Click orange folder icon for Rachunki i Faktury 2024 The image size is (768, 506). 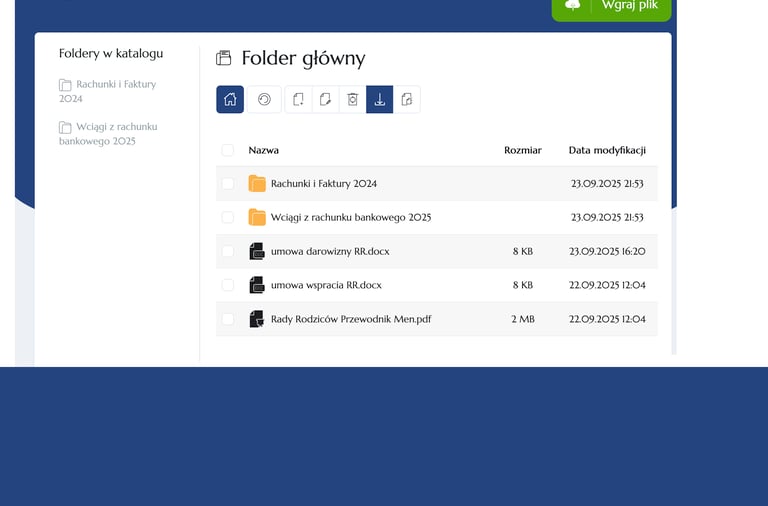(x=257, y=183)
